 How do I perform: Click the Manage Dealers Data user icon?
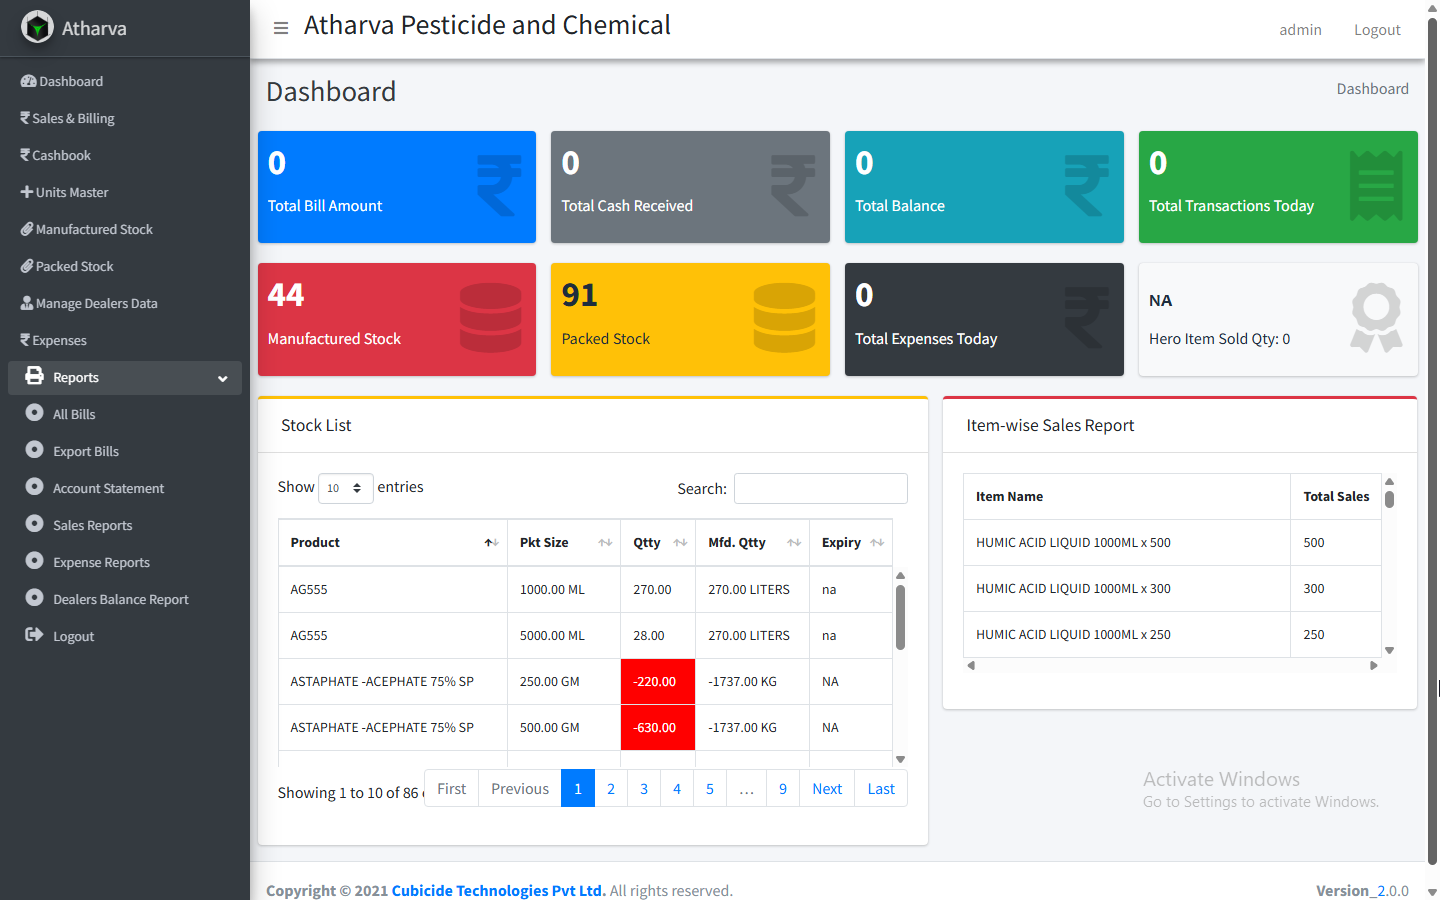click(x=27, y=303)
